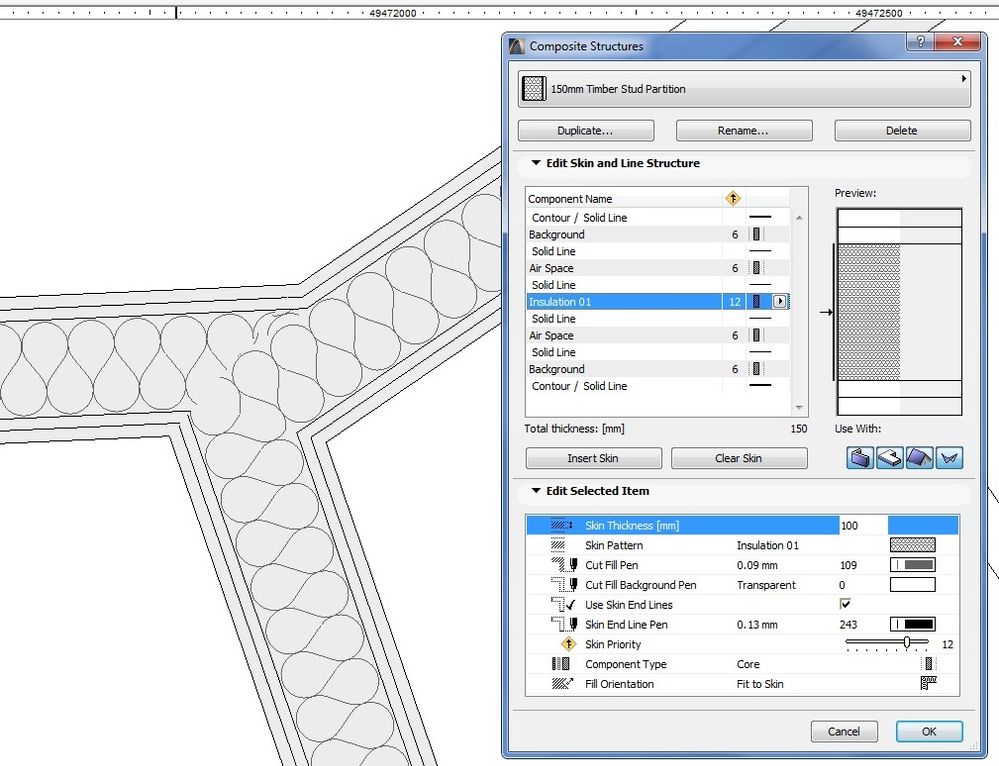Click the Insulation 01 row priority value 12

coord(735,301)
